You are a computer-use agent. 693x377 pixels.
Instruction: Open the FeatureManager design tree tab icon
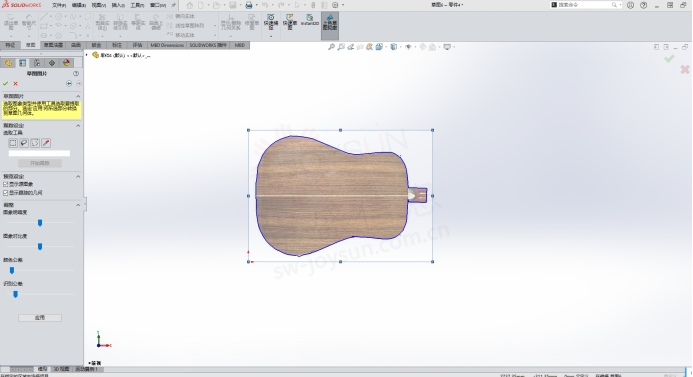click(x=8, y=63)
